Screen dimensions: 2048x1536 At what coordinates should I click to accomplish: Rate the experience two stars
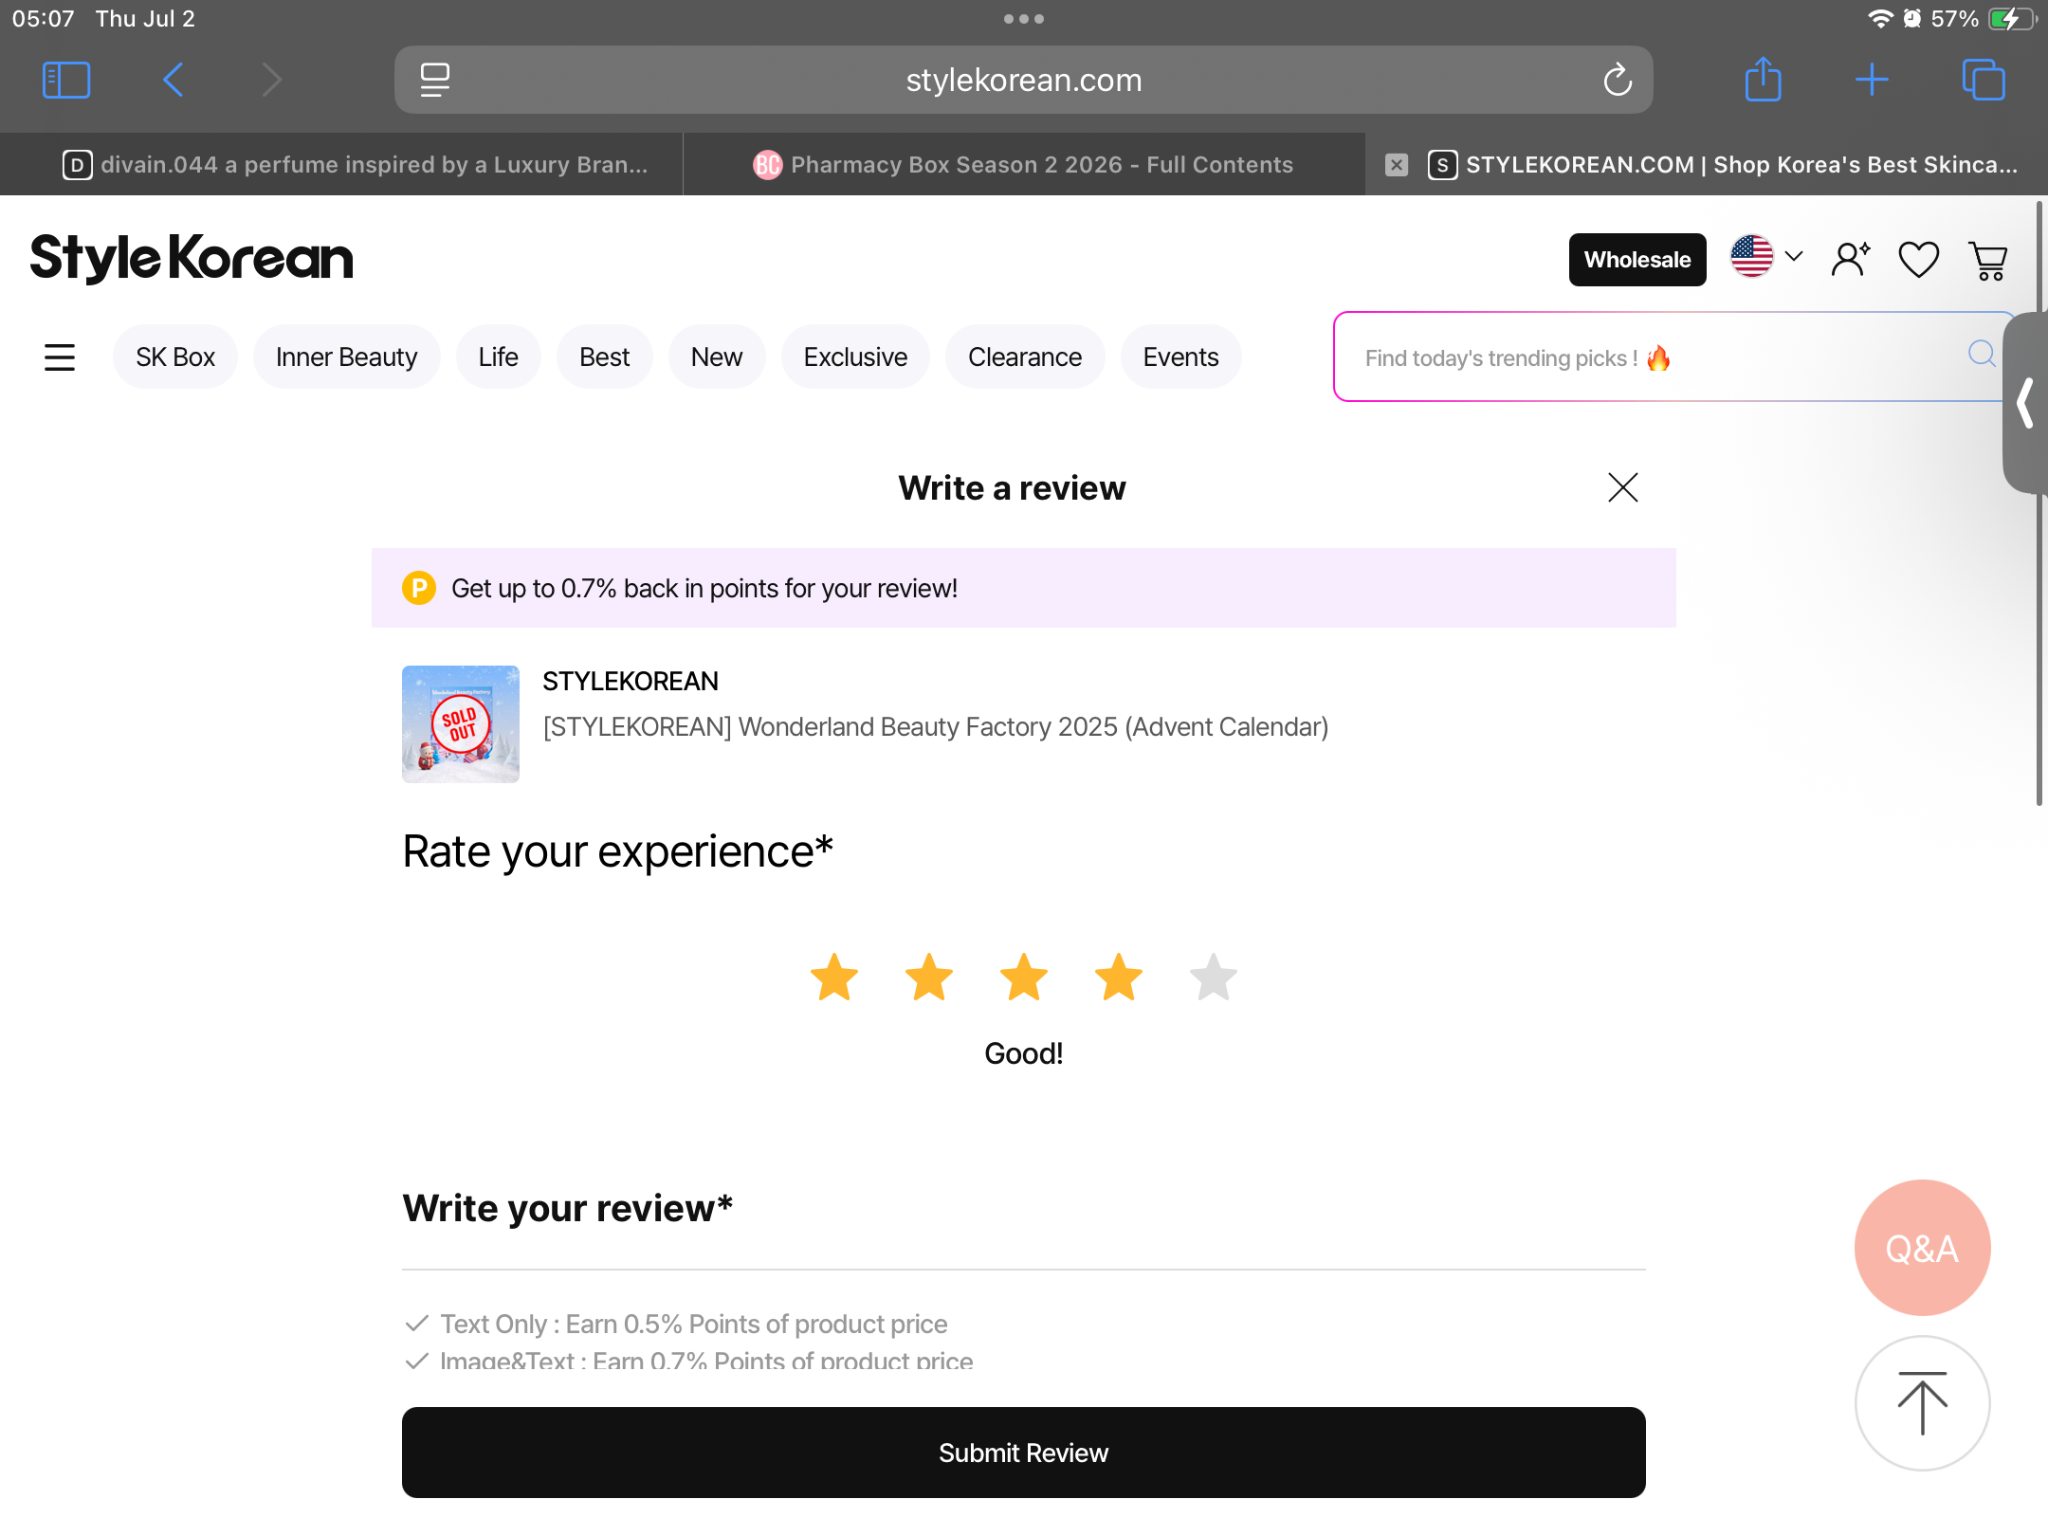click(x=929, y=977)
